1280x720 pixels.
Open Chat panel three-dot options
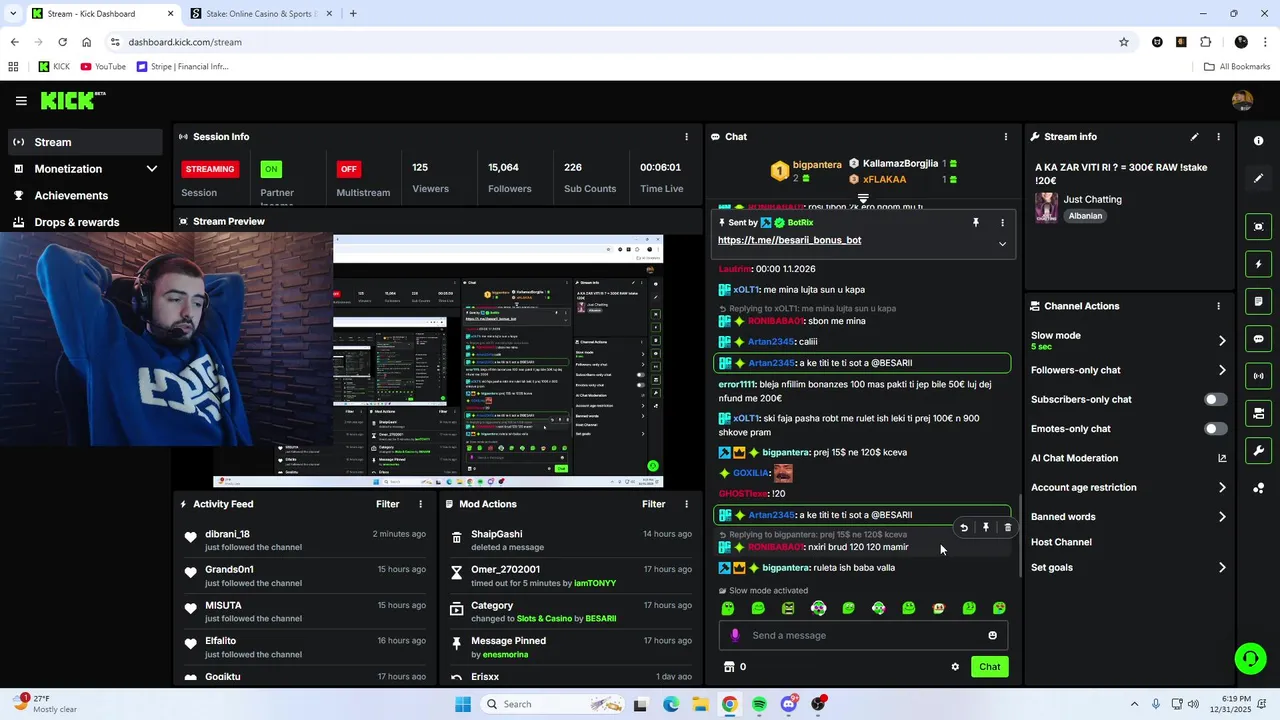click(x=1006, y=137)
